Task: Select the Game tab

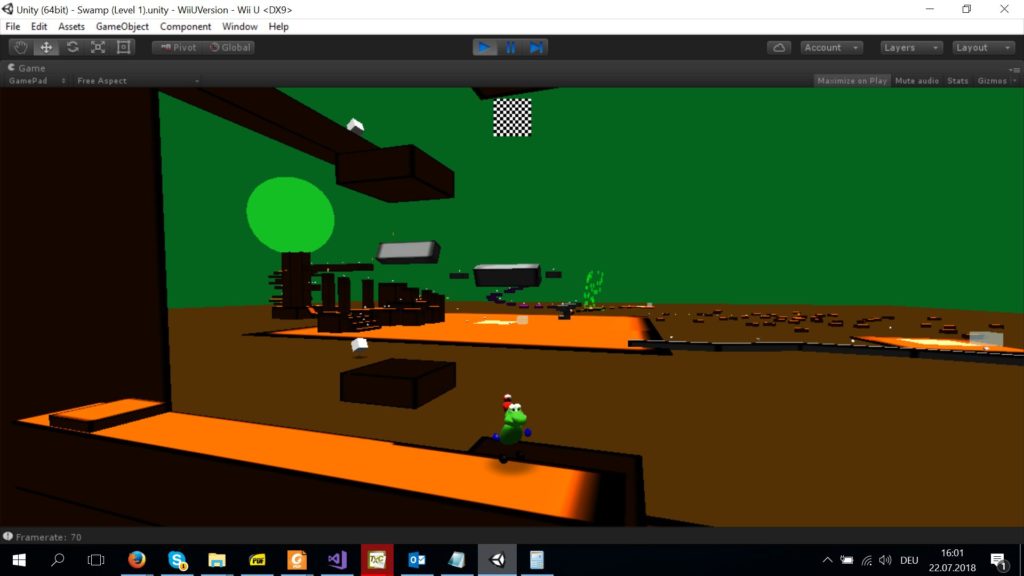Action: coord(26,68)
